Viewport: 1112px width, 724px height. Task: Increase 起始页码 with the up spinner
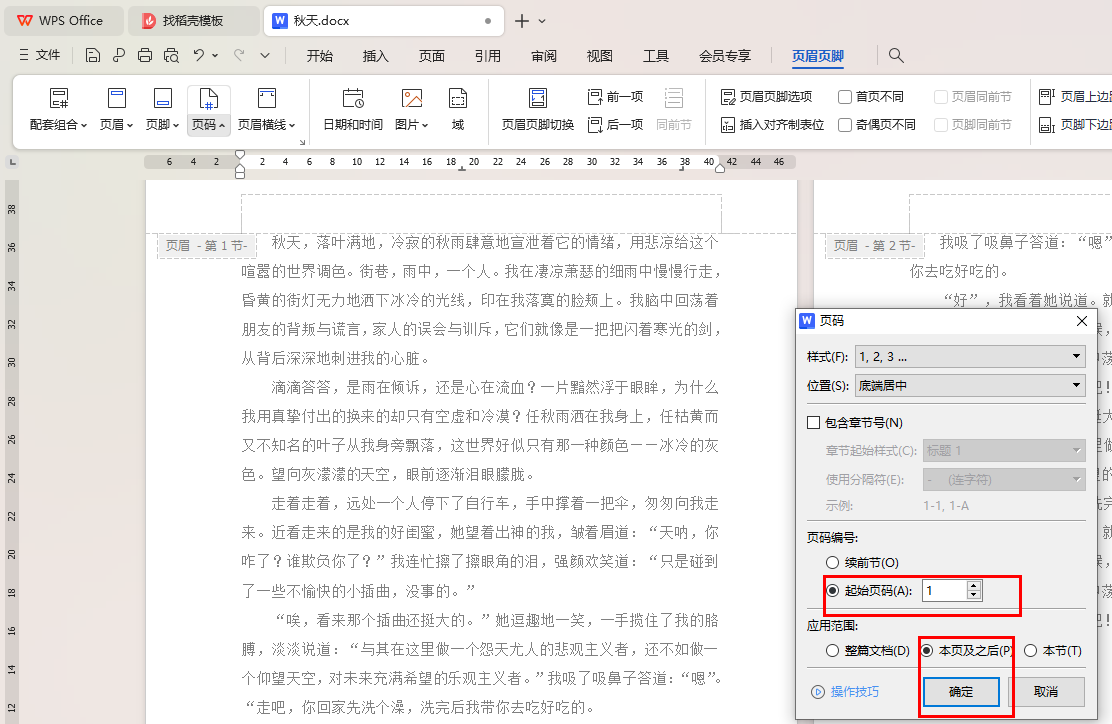click(974, 586)
